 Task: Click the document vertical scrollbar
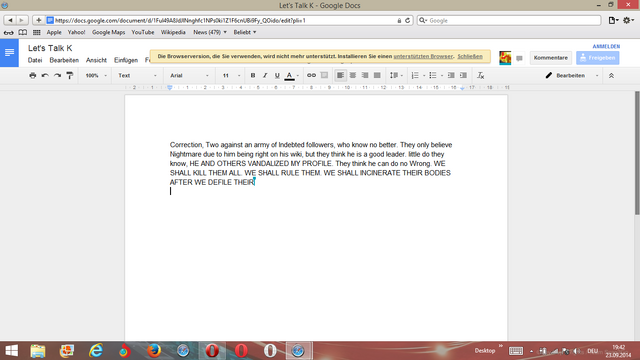[x=637, y=153]
